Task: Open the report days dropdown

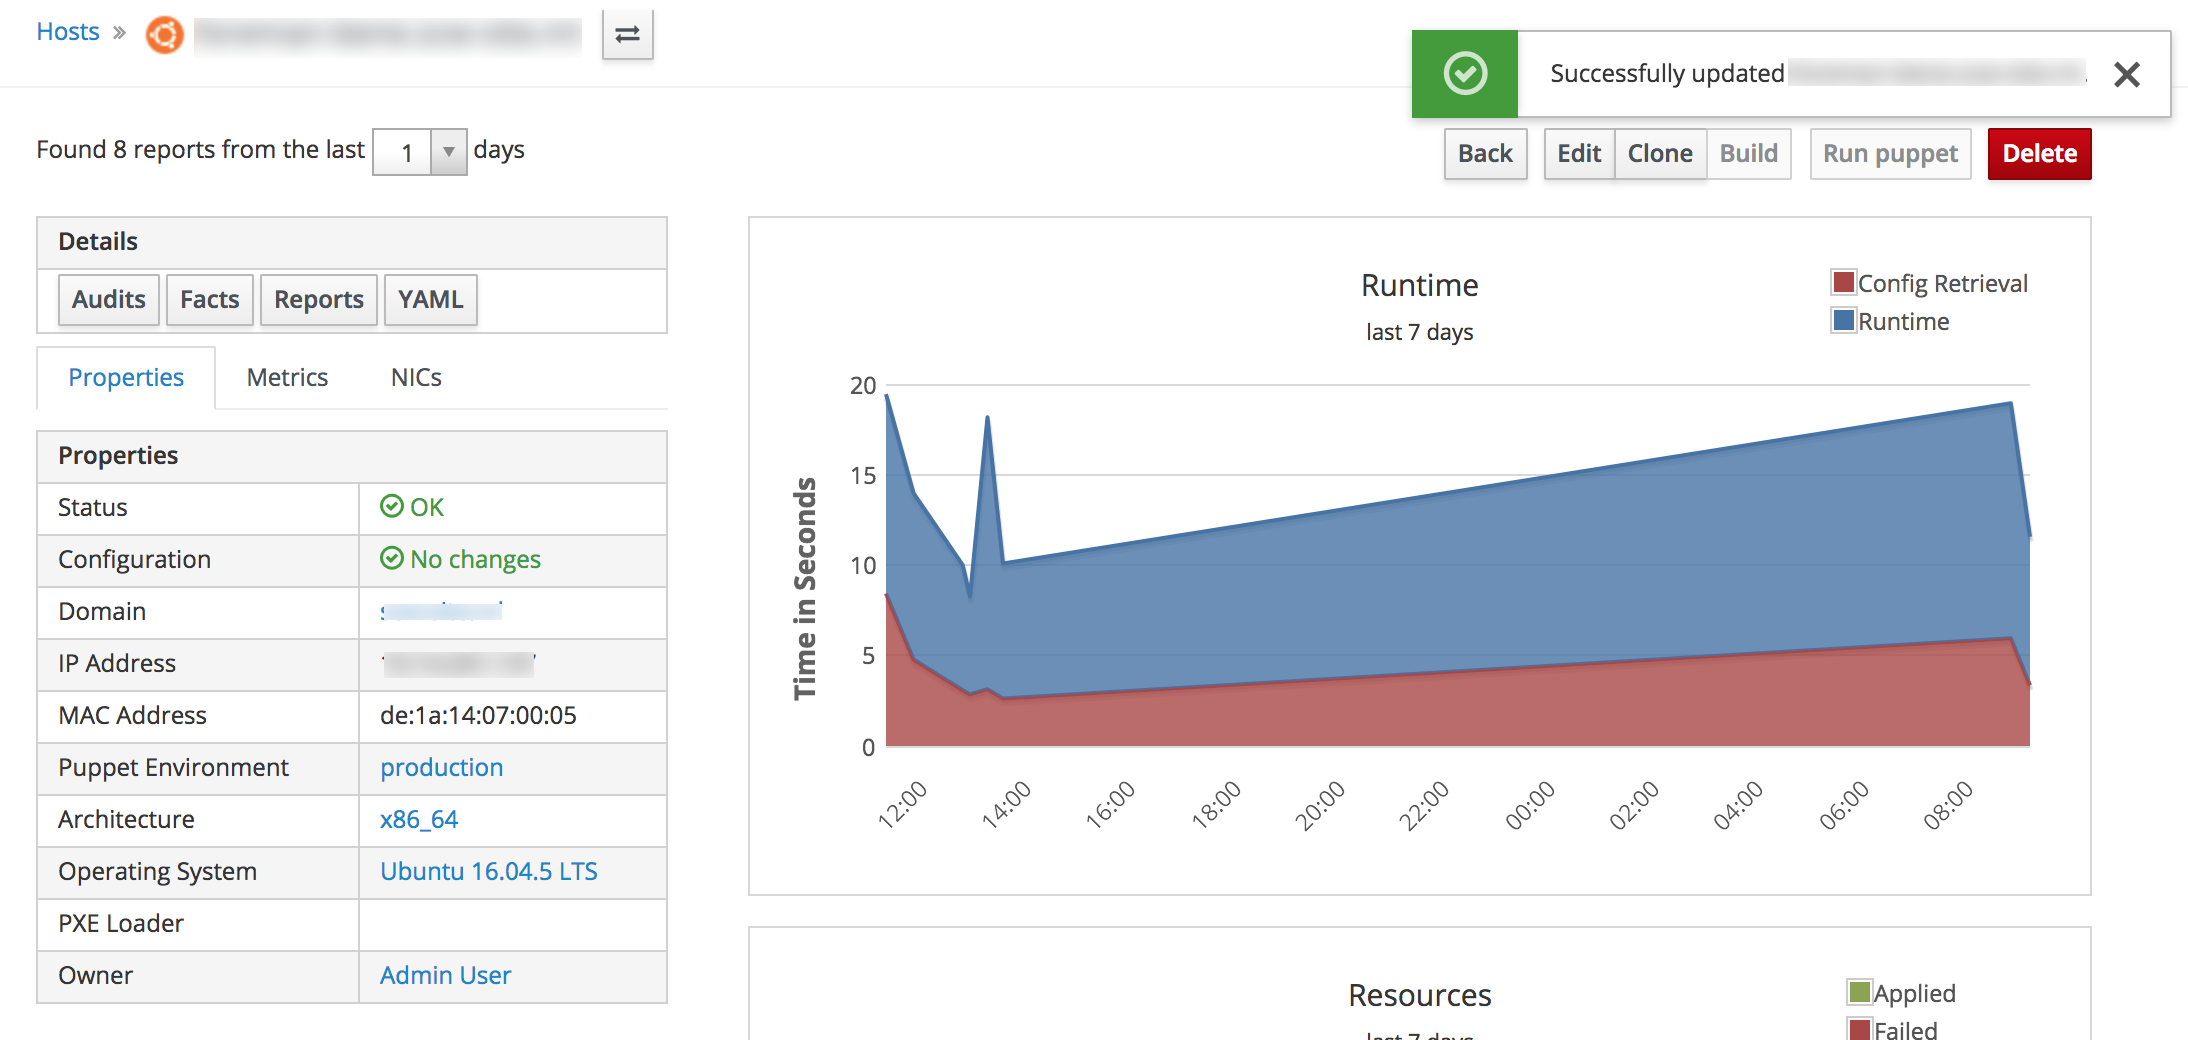Action: 448,152
